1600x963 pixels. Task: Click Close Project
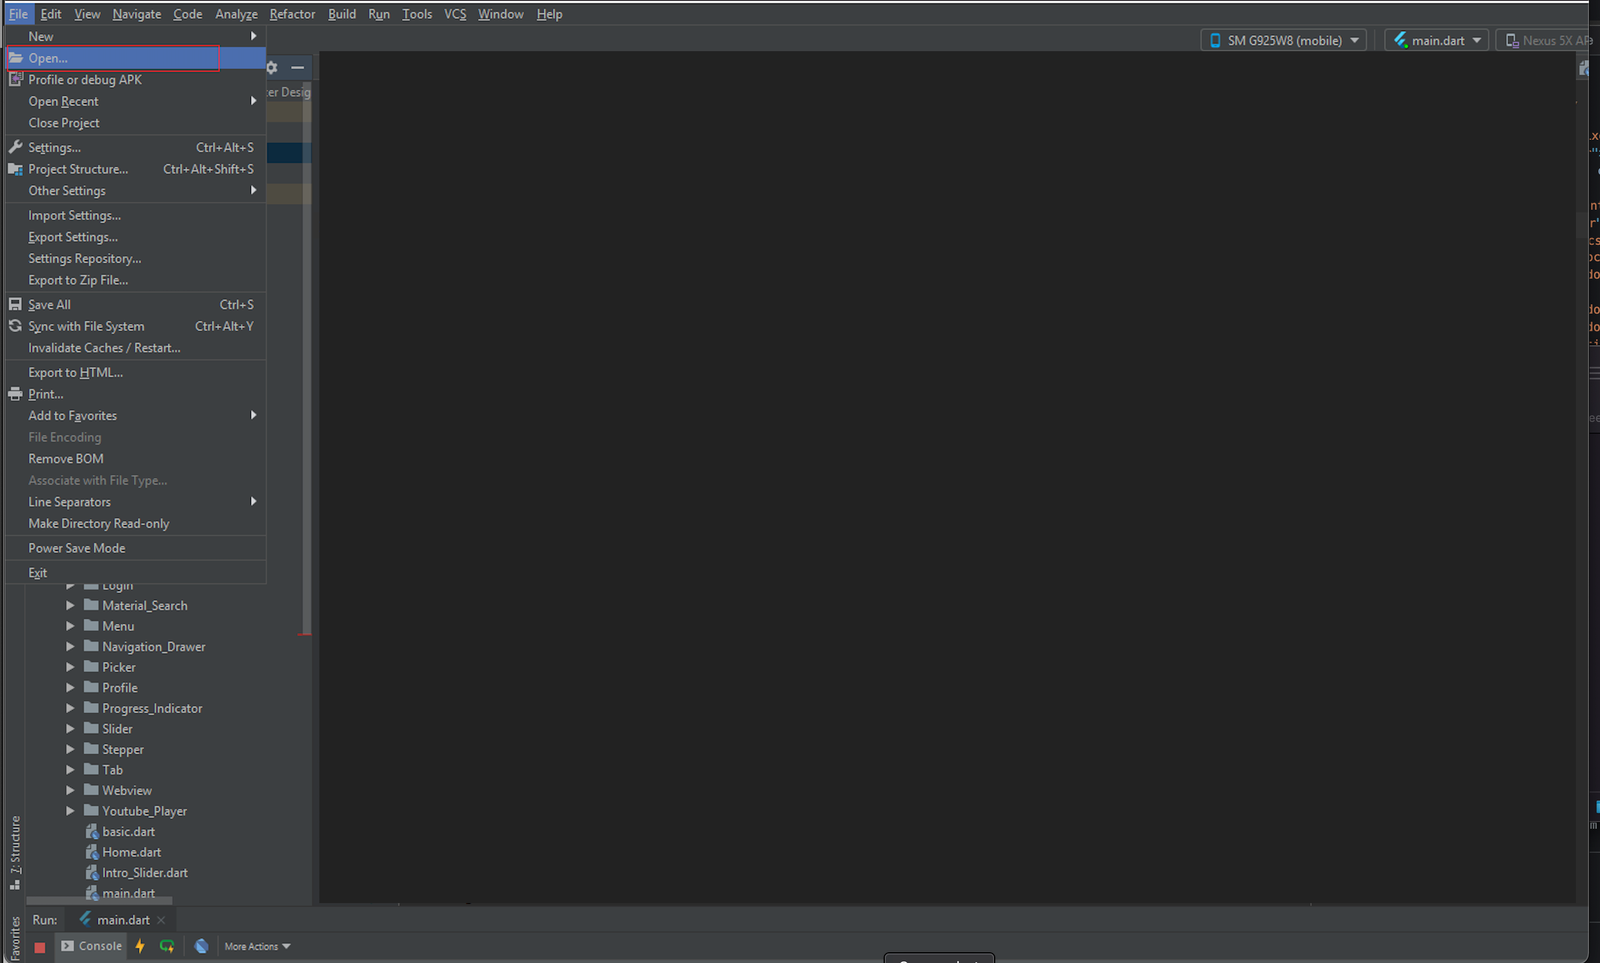tap(64, 122)
